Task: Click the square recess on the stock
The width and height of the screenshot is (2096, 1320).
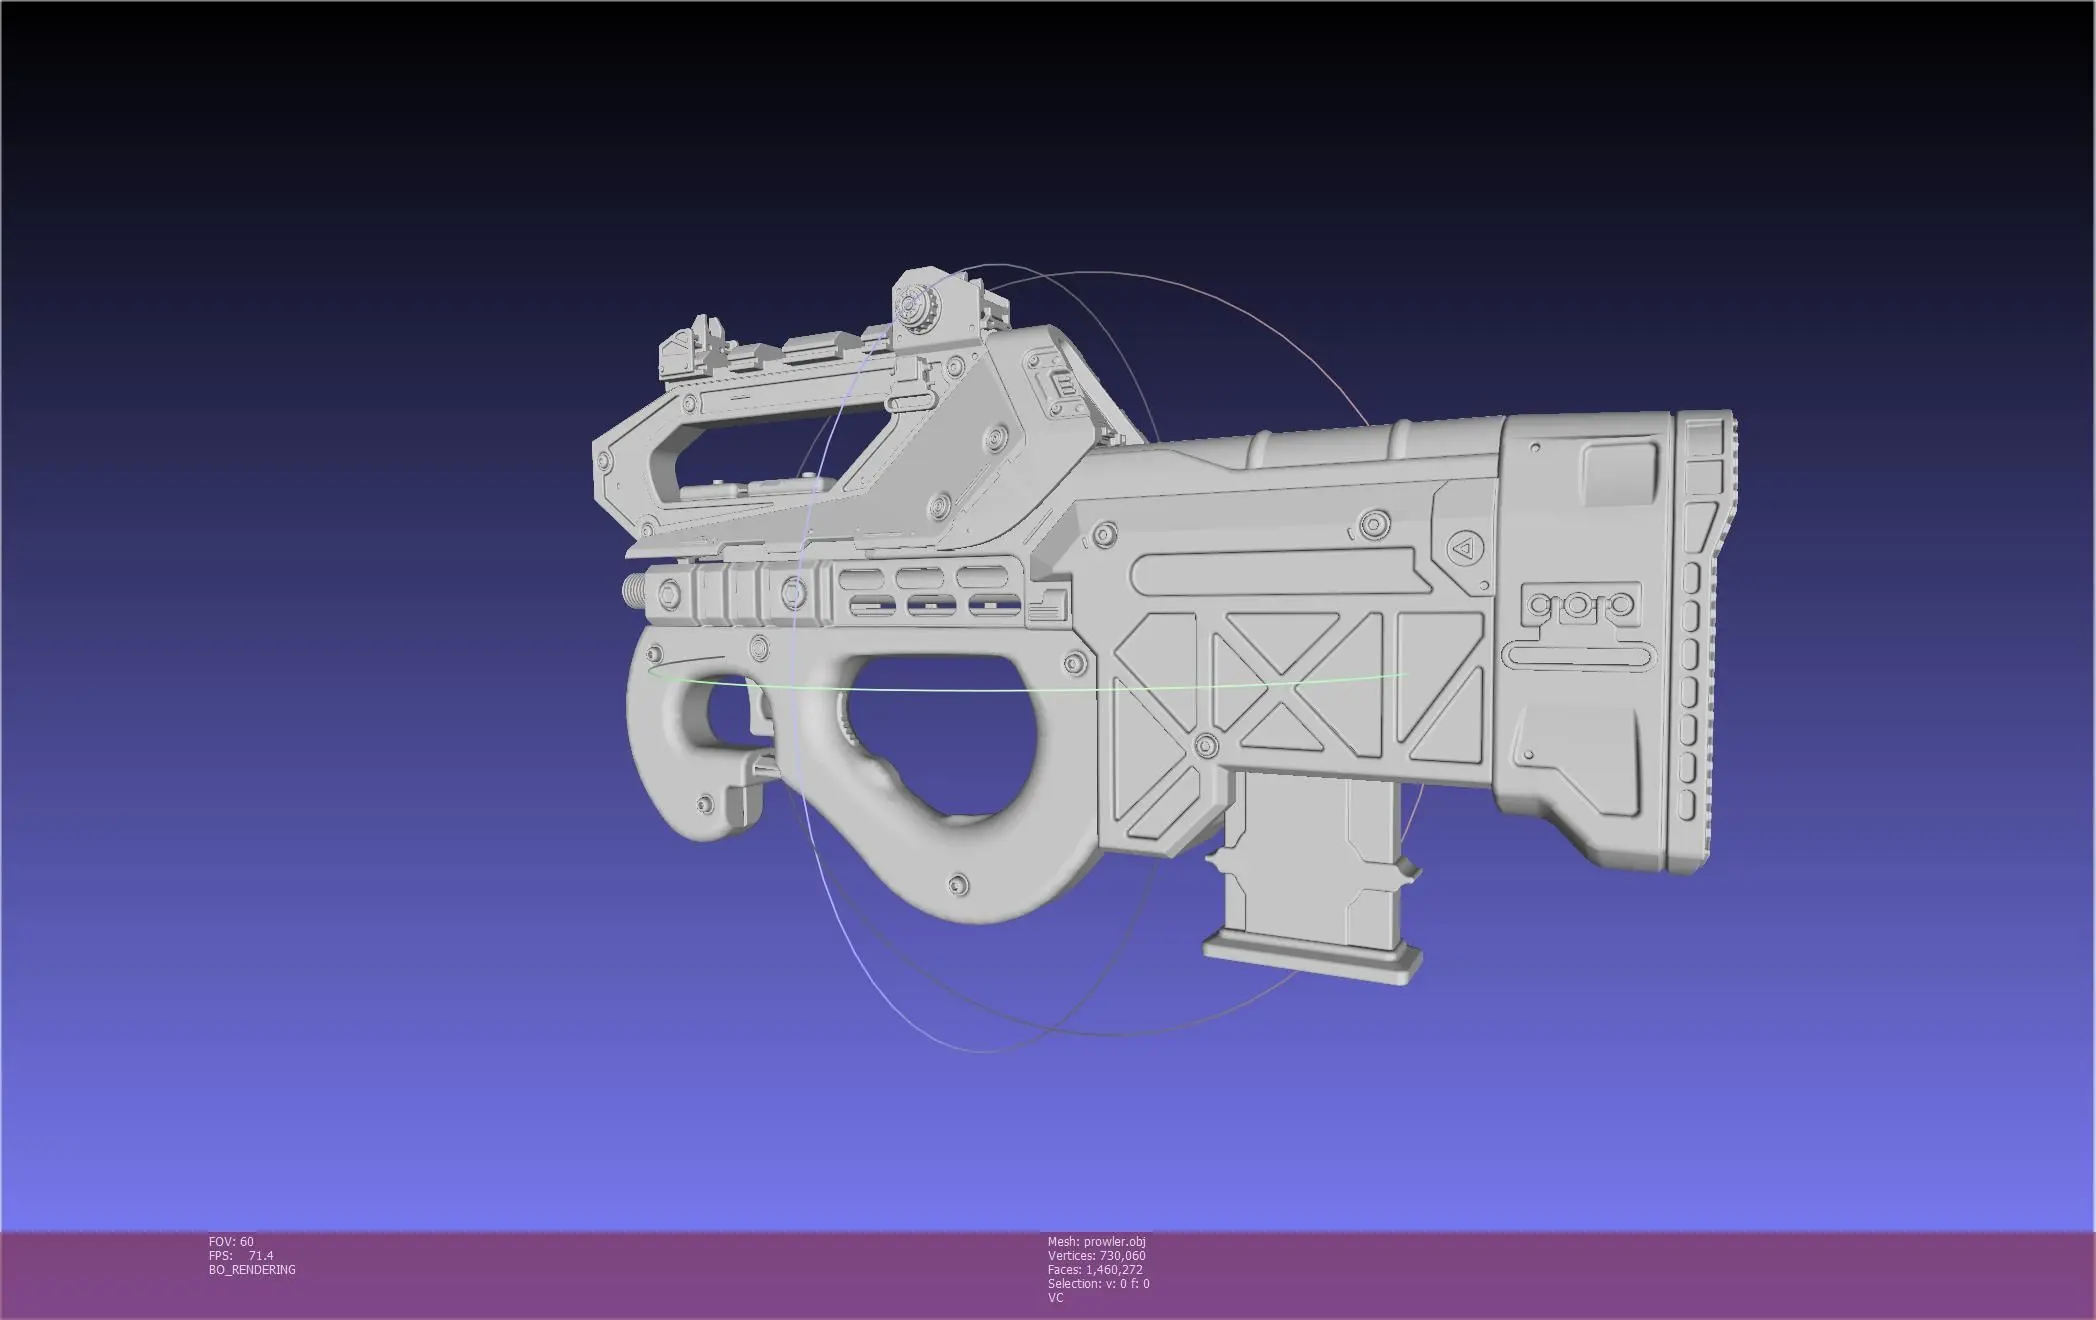Action: pyautogui.click(x=1619, y=473)
